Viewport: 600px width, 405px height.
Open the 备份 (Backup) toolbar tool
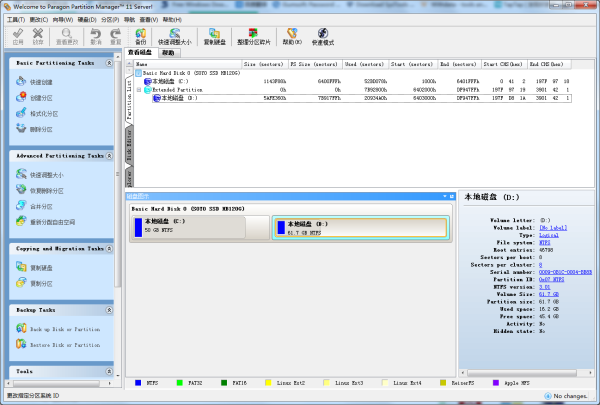pos(141,37)
